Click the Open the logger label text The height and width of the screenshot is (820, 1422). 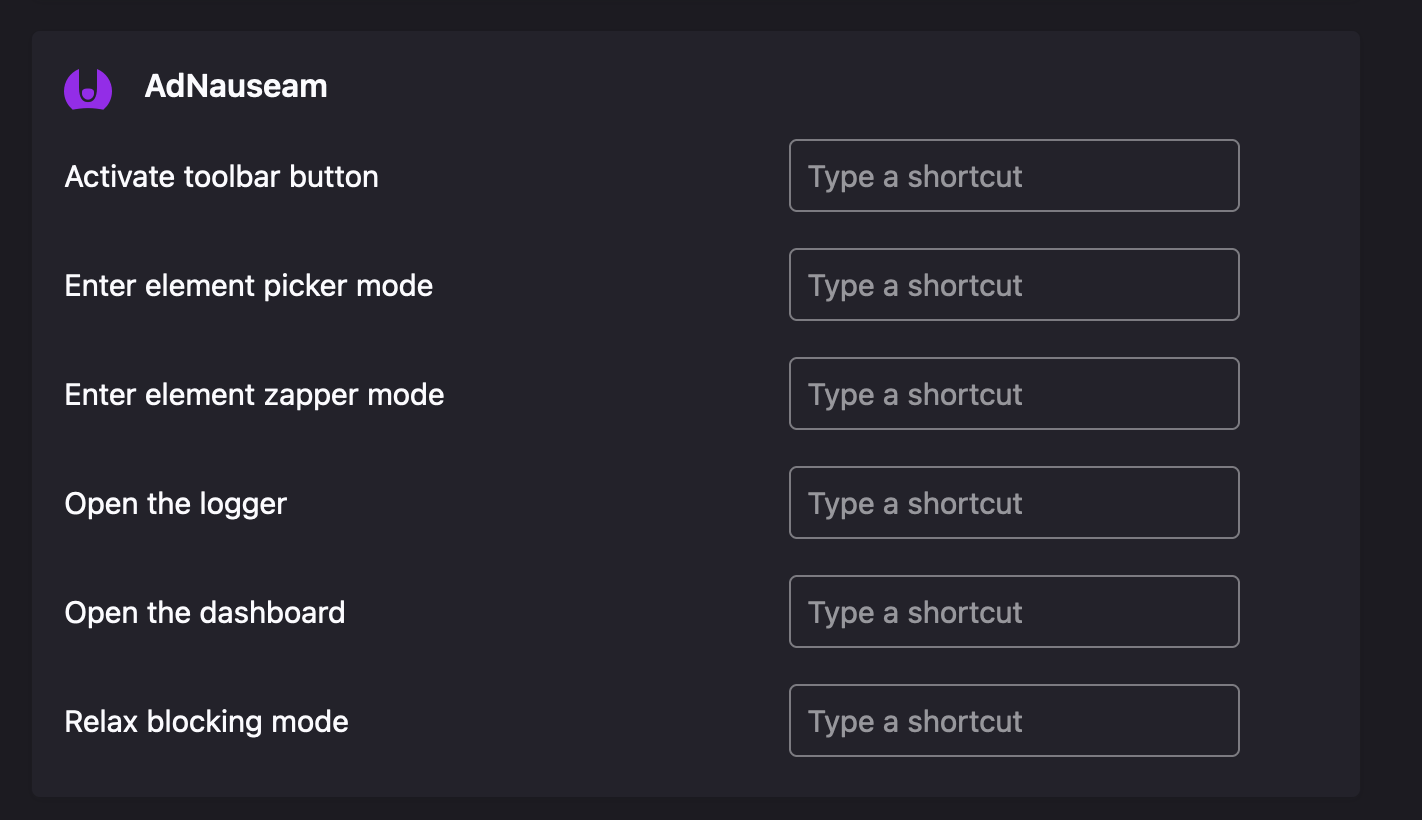[x=175, y=503]
